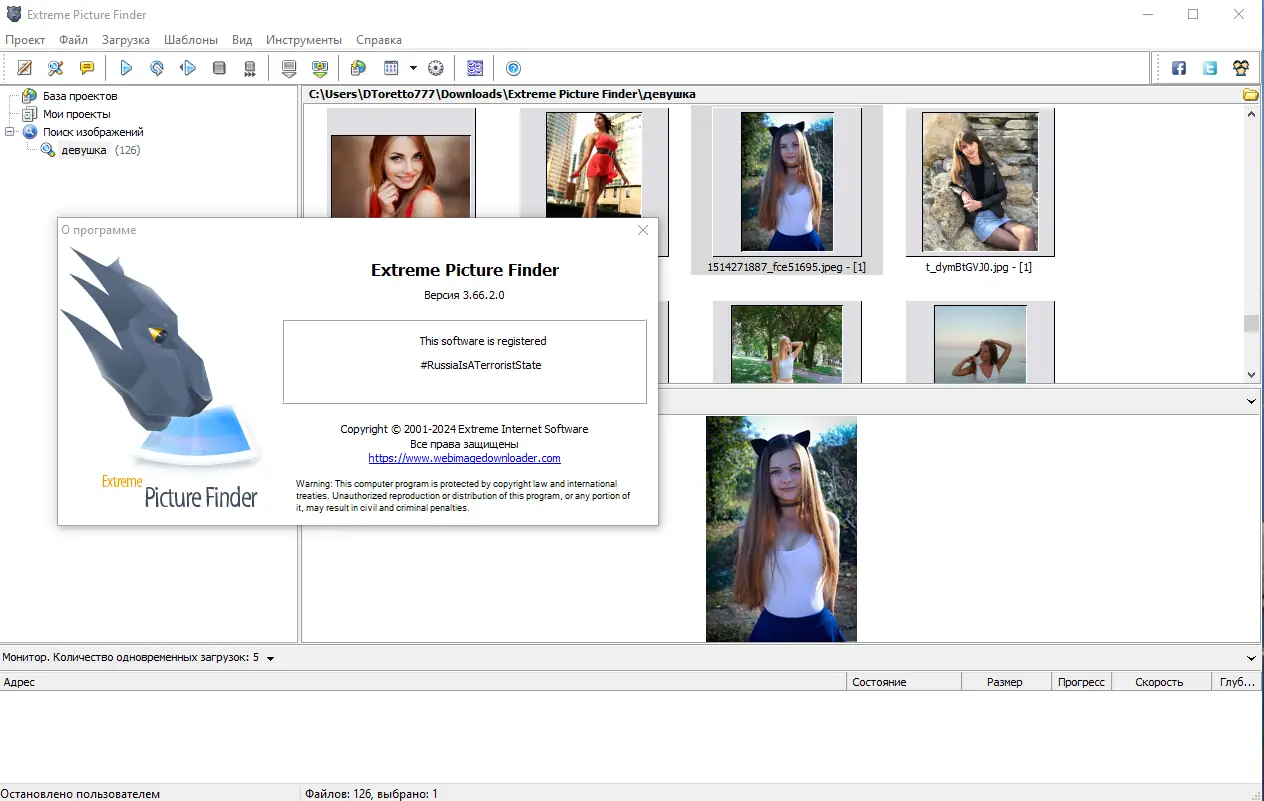Image resolution: width=1264 pixels, height=801 pixels.
Task: Click the restart circular-arrow icon
Action: coord(157,68)
